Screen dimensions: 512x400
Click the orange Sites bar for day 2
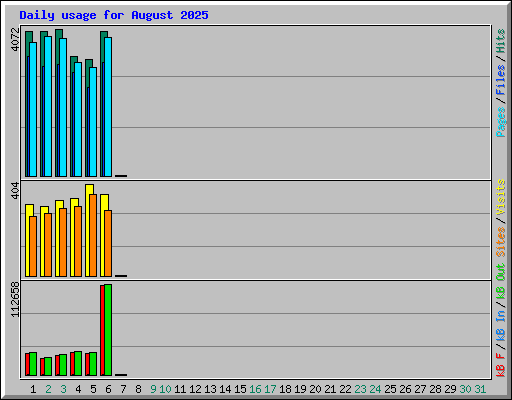(x=48, y=245)
